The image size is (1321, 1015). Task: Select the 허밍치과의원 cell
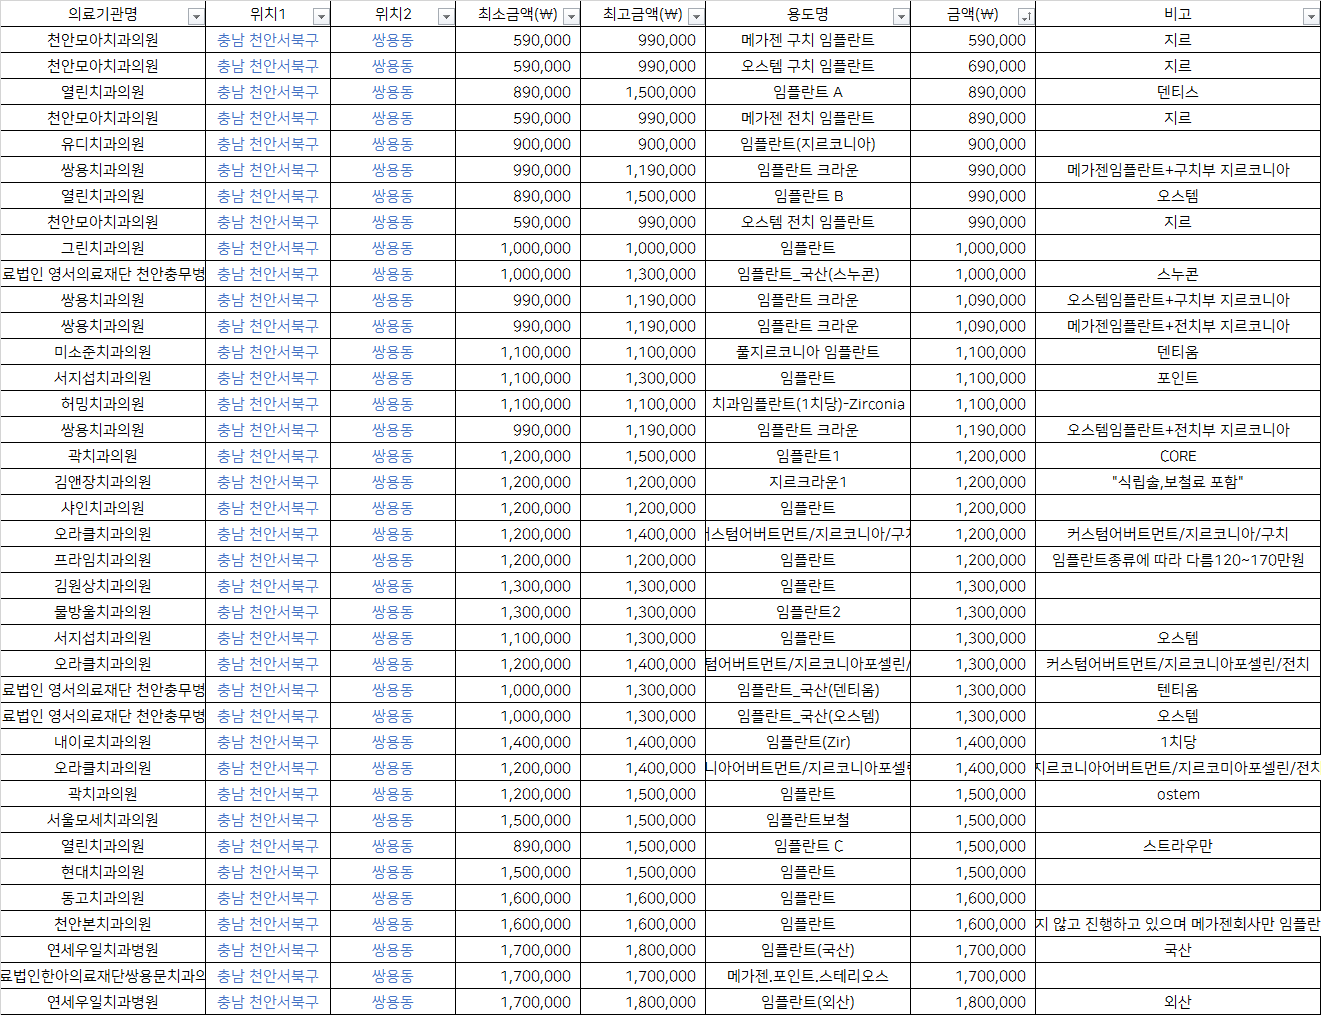[103, 404]
